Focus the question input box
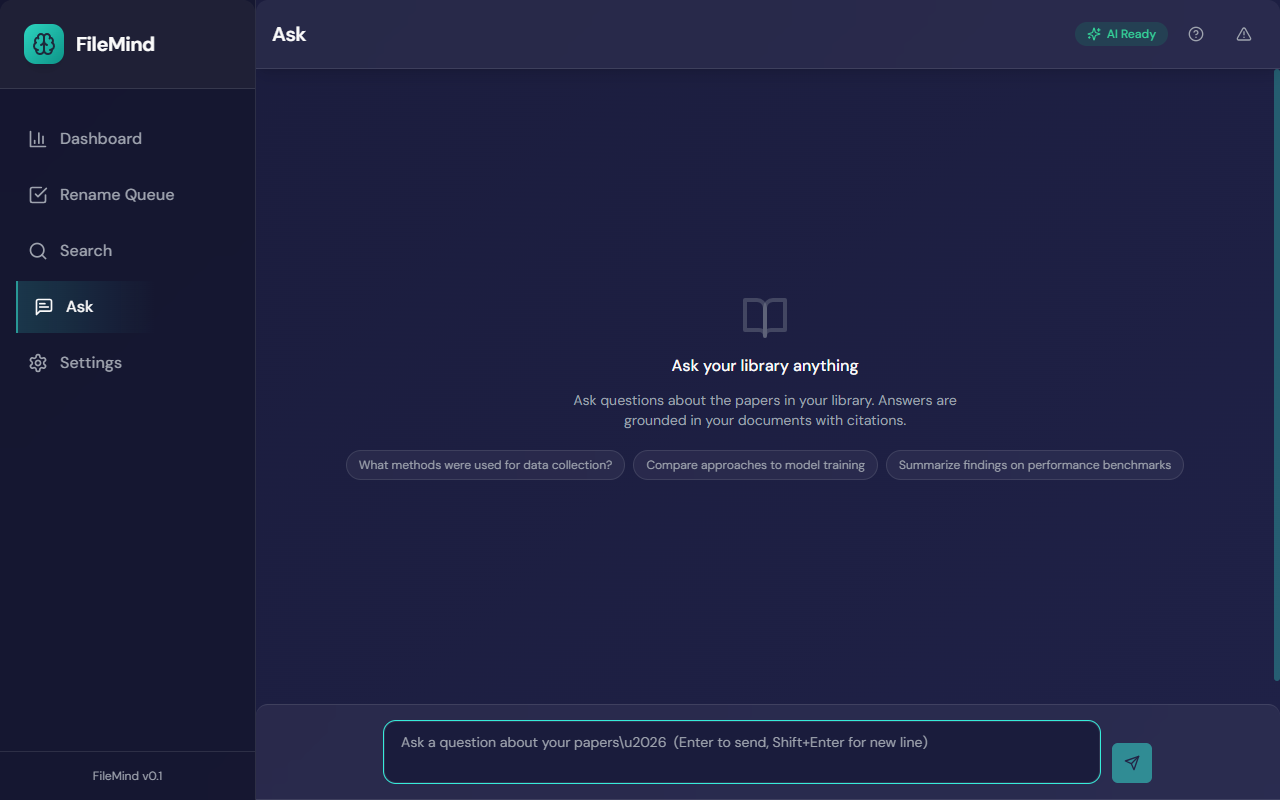 (x=740, y=751)
